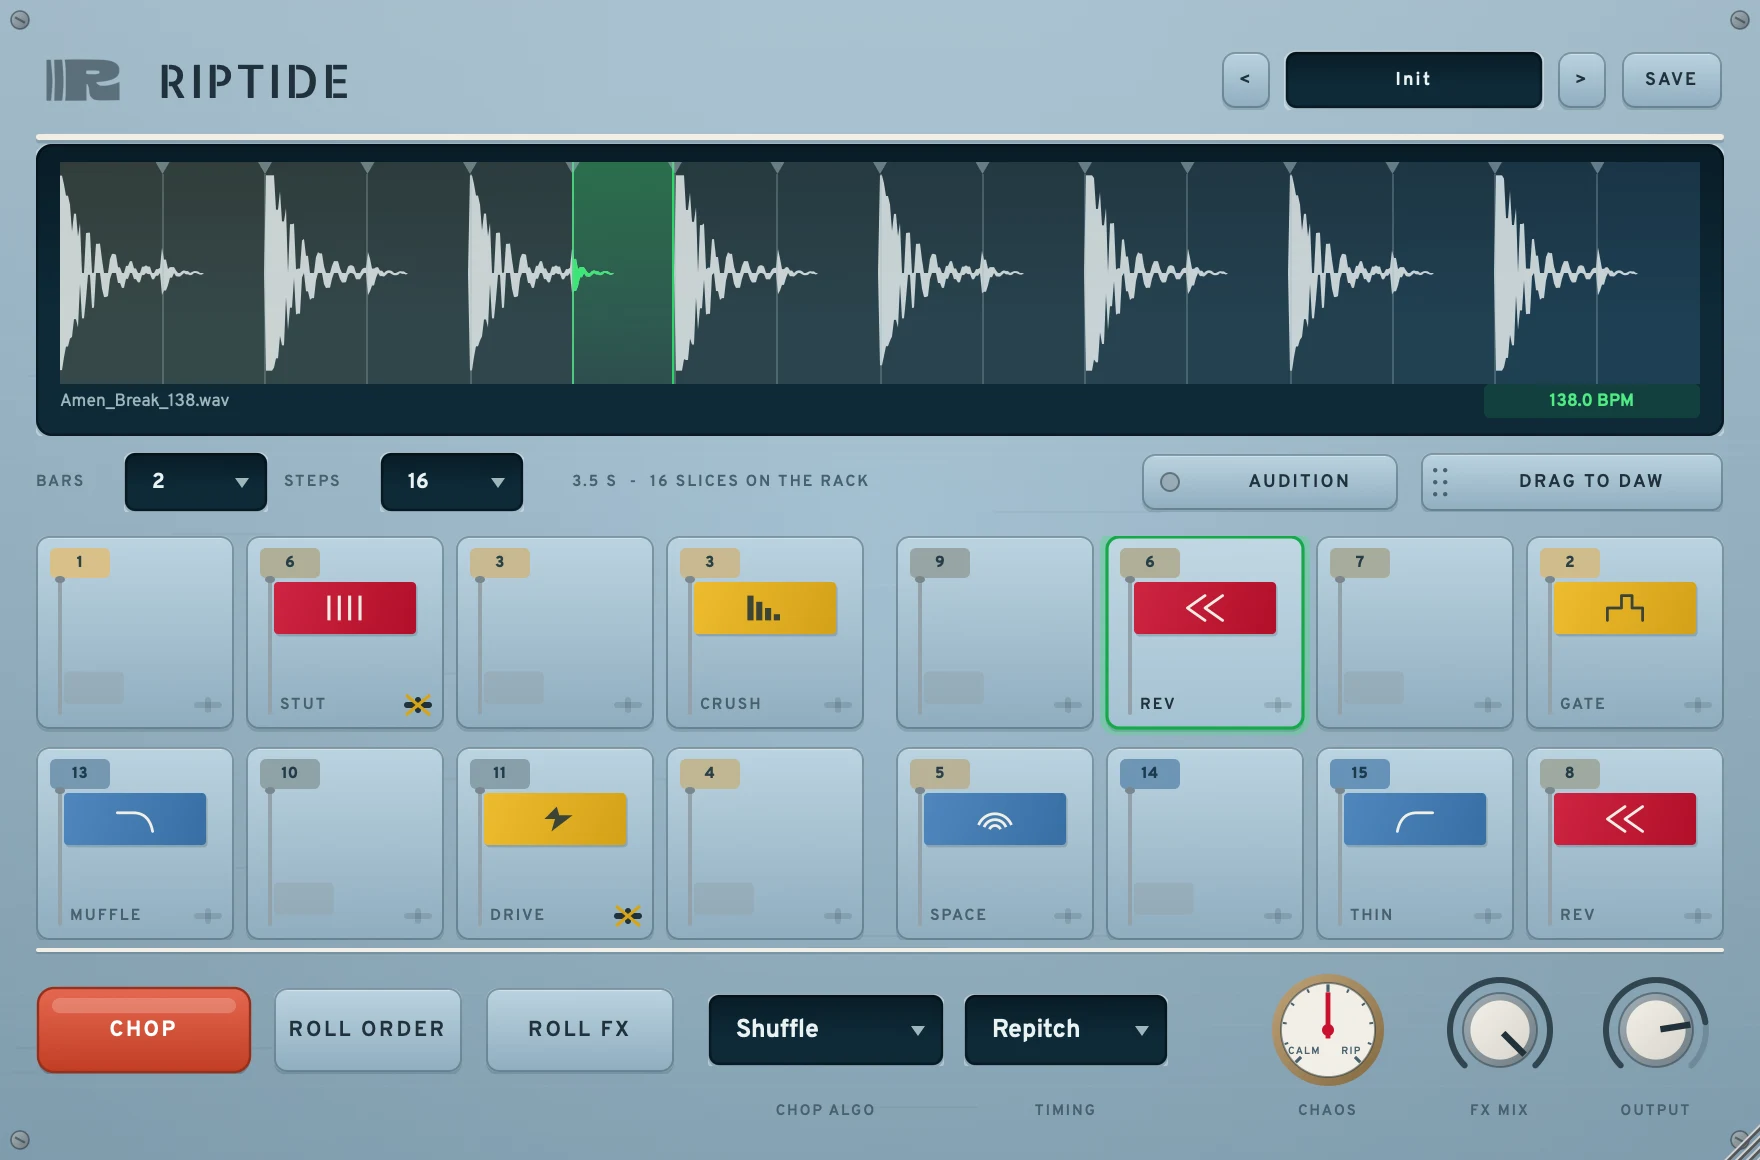Click the plus handle on REV pad 8
1760x1160 pixels.
(1698, 915)
